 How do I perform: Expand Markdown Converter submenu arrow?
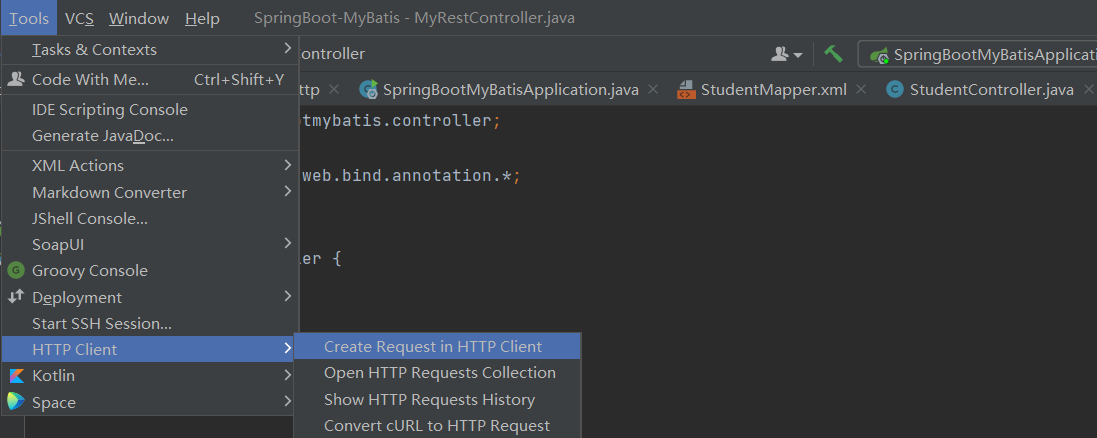click(x=288, y=192)
